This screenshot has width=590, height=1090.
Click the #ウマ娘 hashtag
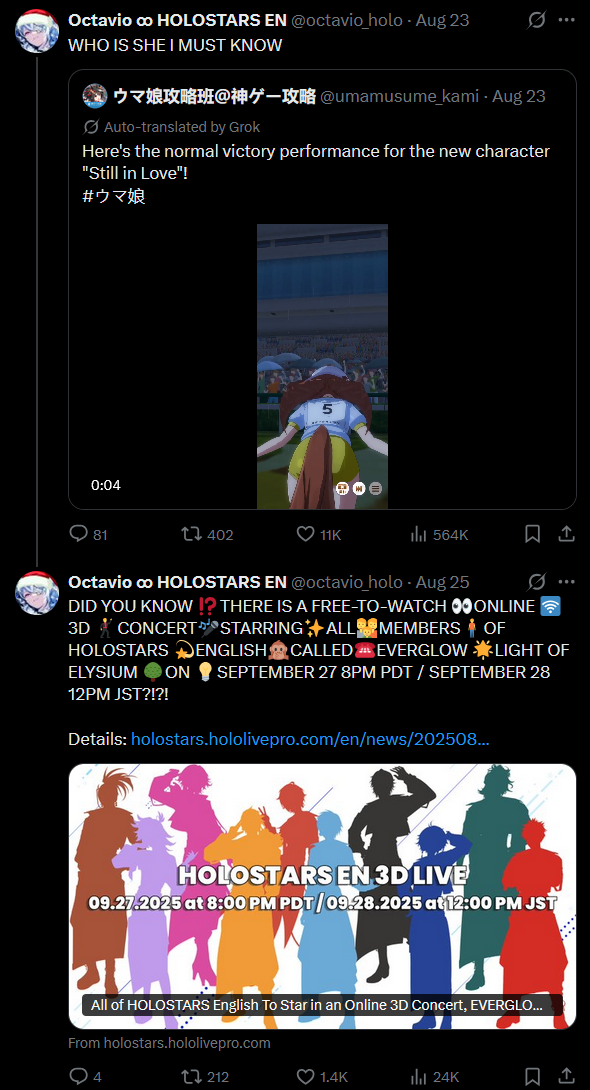(114, 197)
